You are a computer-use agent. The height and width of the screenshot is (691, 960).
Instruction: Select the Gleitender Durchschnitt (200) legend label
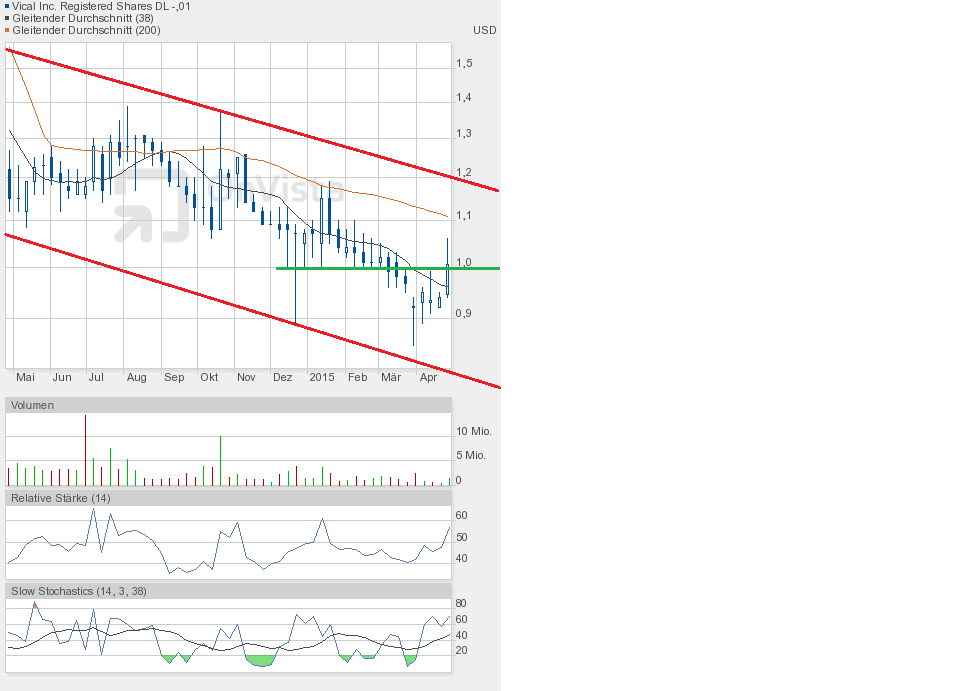[86, 31]
